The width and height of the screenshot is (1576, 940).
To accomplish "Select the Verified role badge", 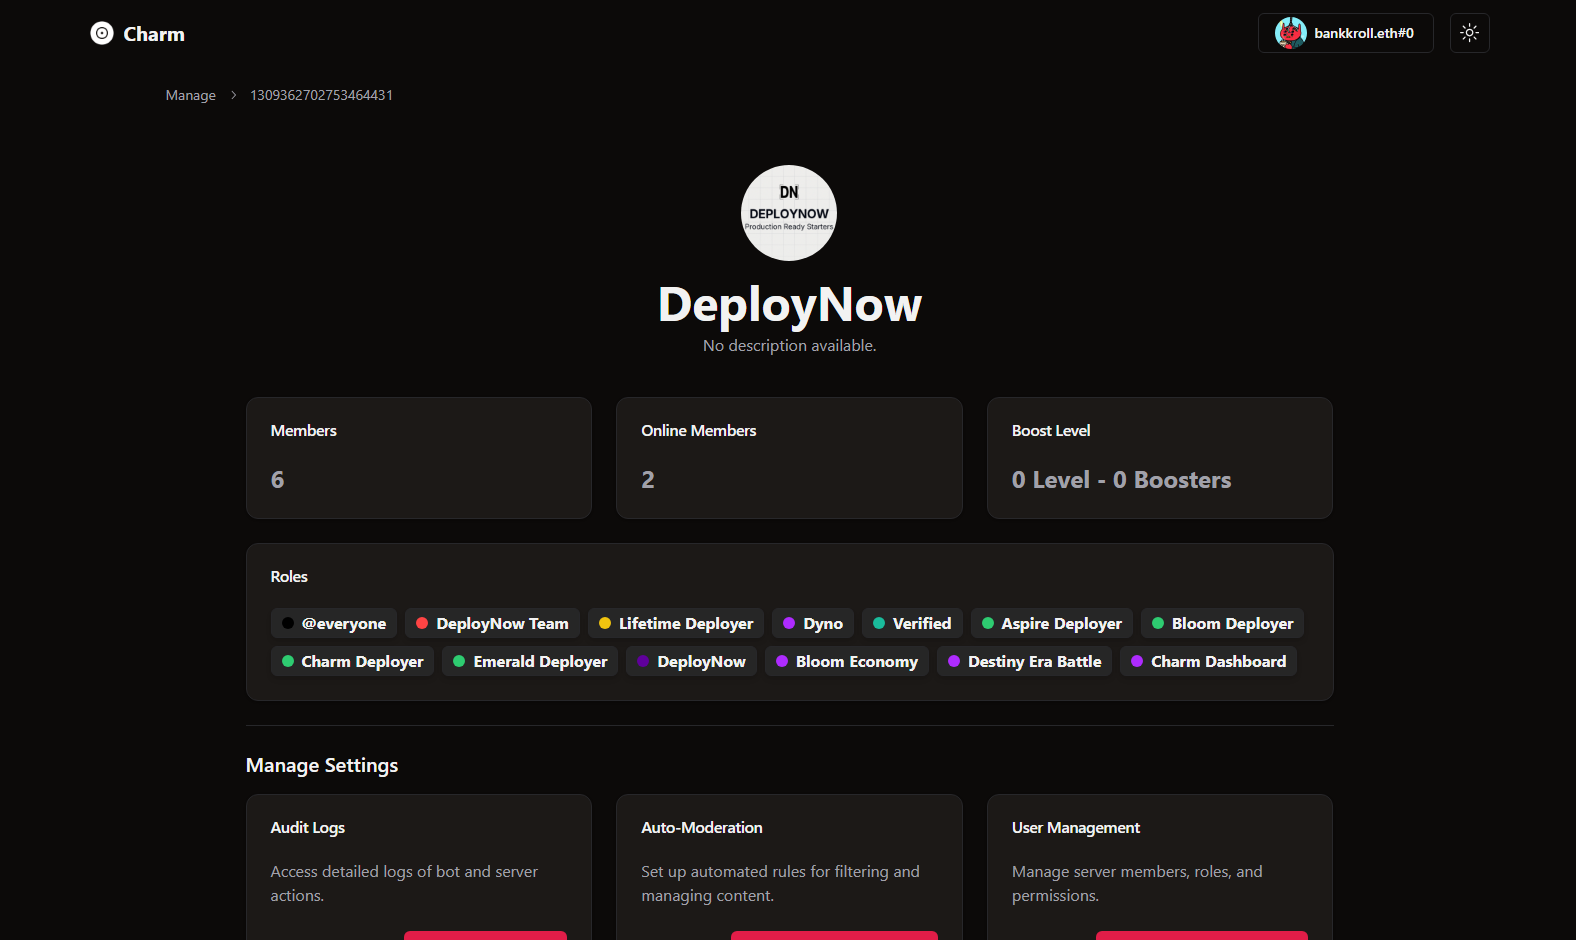I will 912,623.
